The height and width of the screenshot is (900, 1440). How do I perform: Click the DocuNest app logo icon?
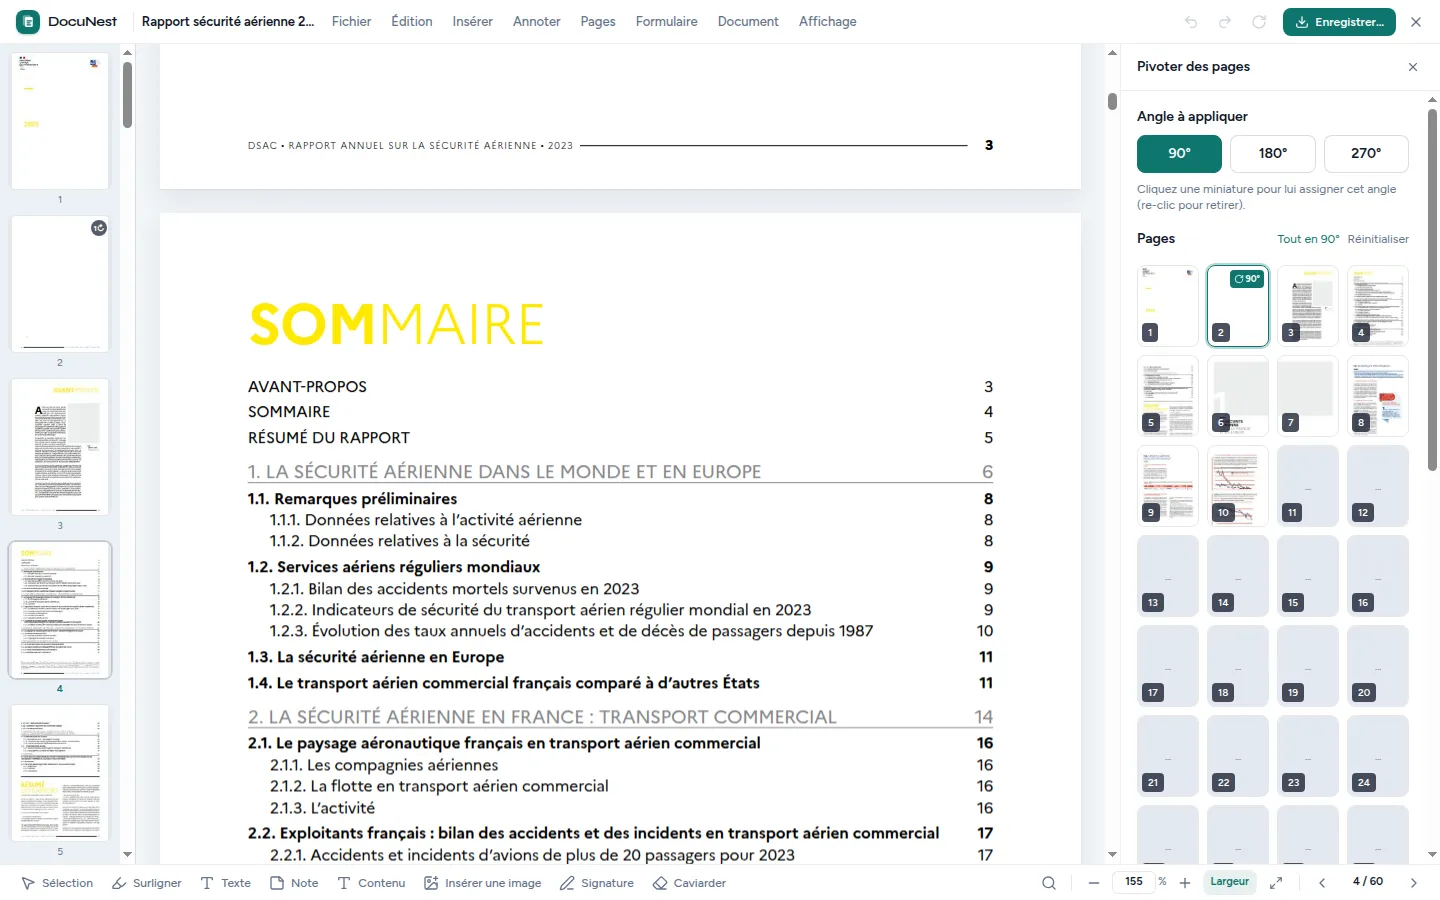point(28,21)
